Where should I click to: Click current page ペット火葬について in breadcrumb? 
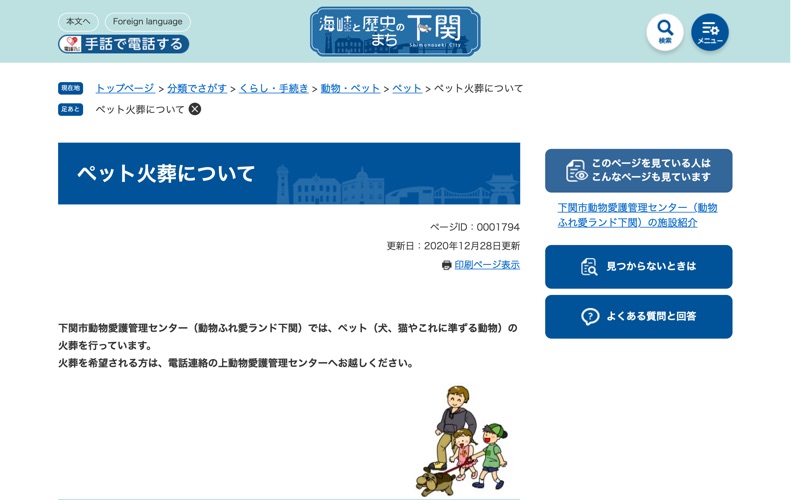point(479,88)
